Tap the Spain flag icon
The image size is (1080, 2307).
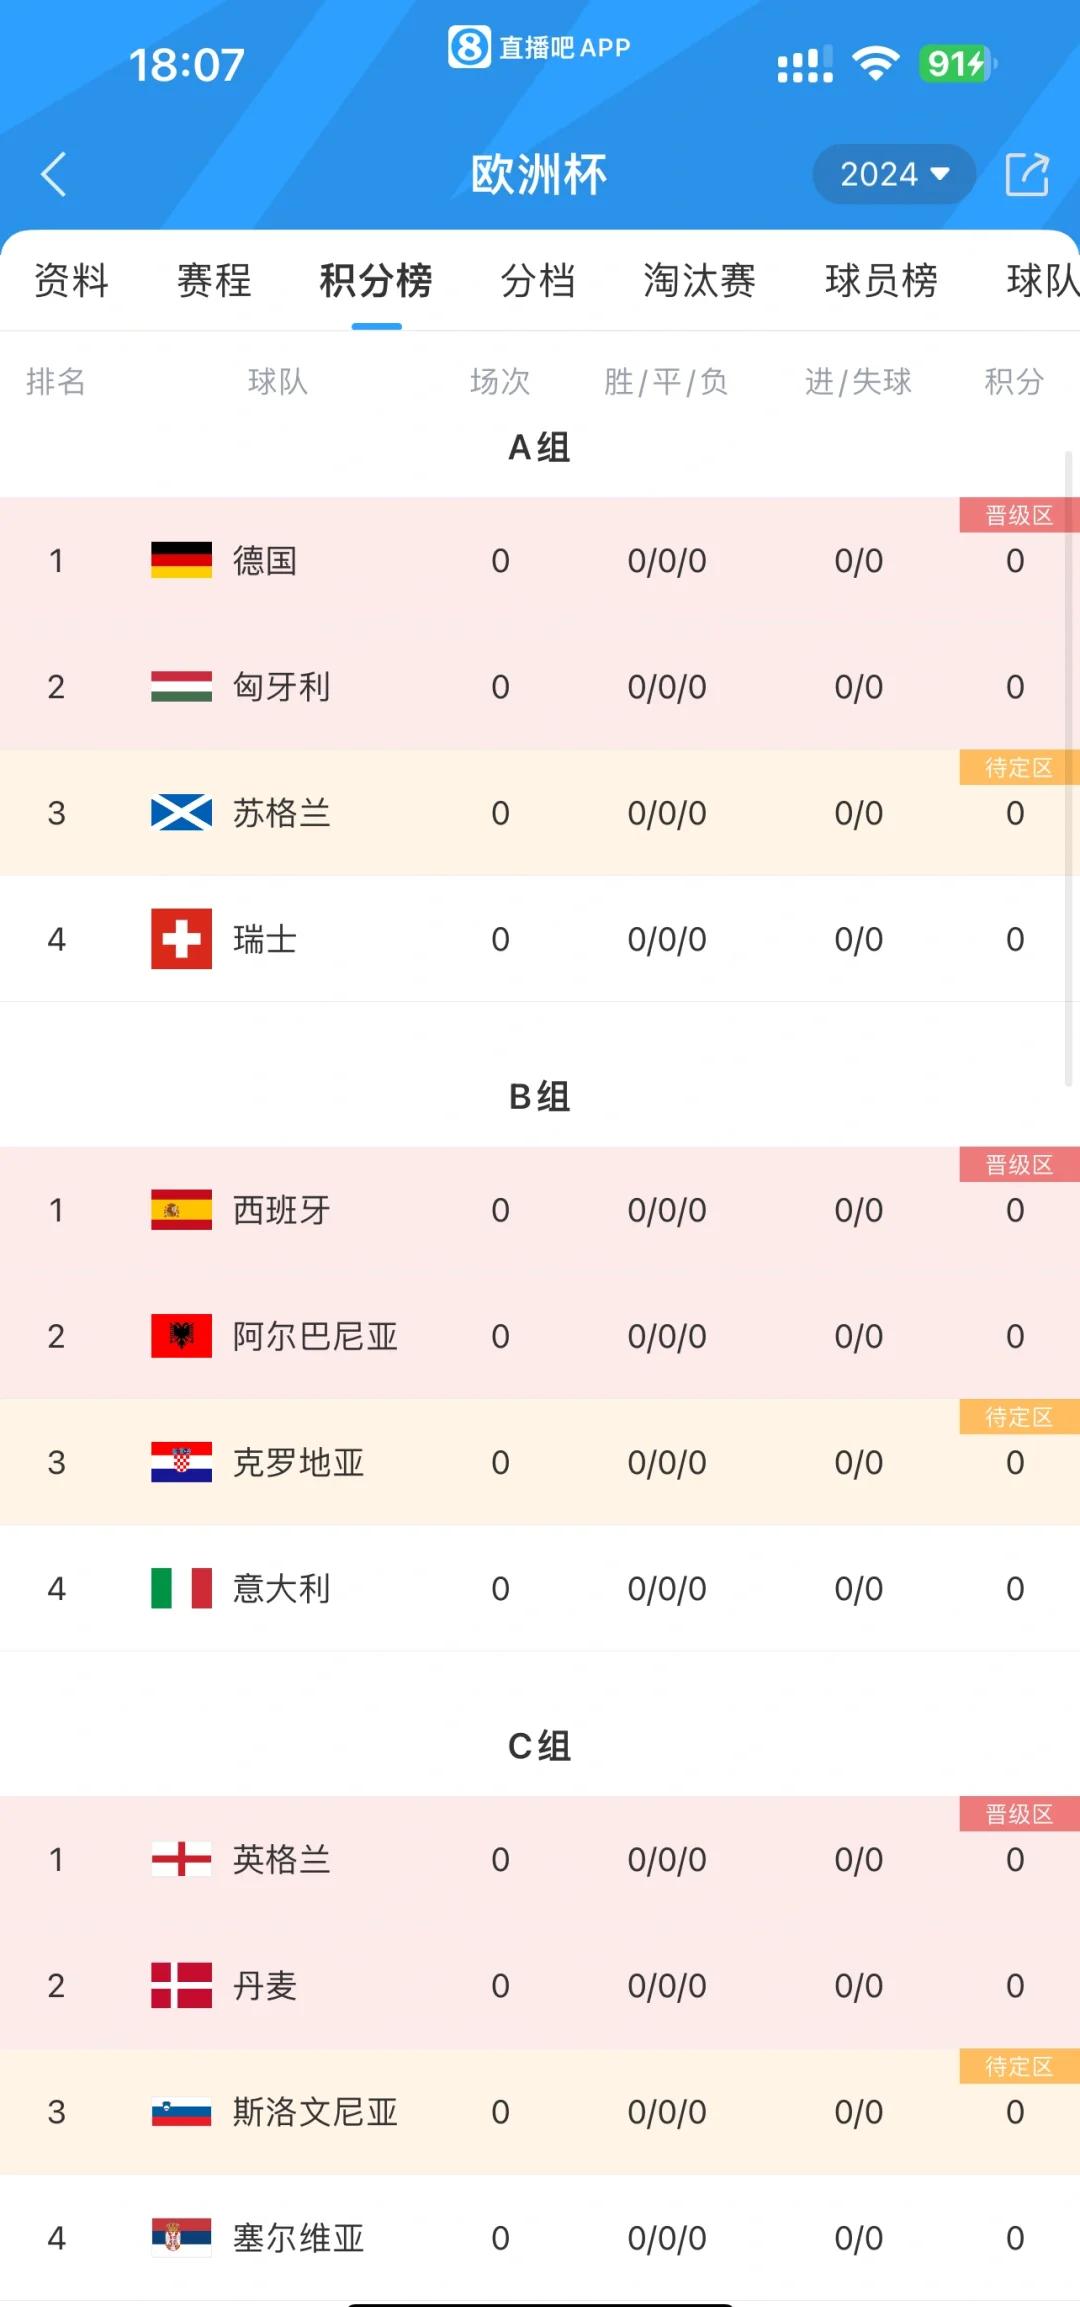[x=181, y=1210]
